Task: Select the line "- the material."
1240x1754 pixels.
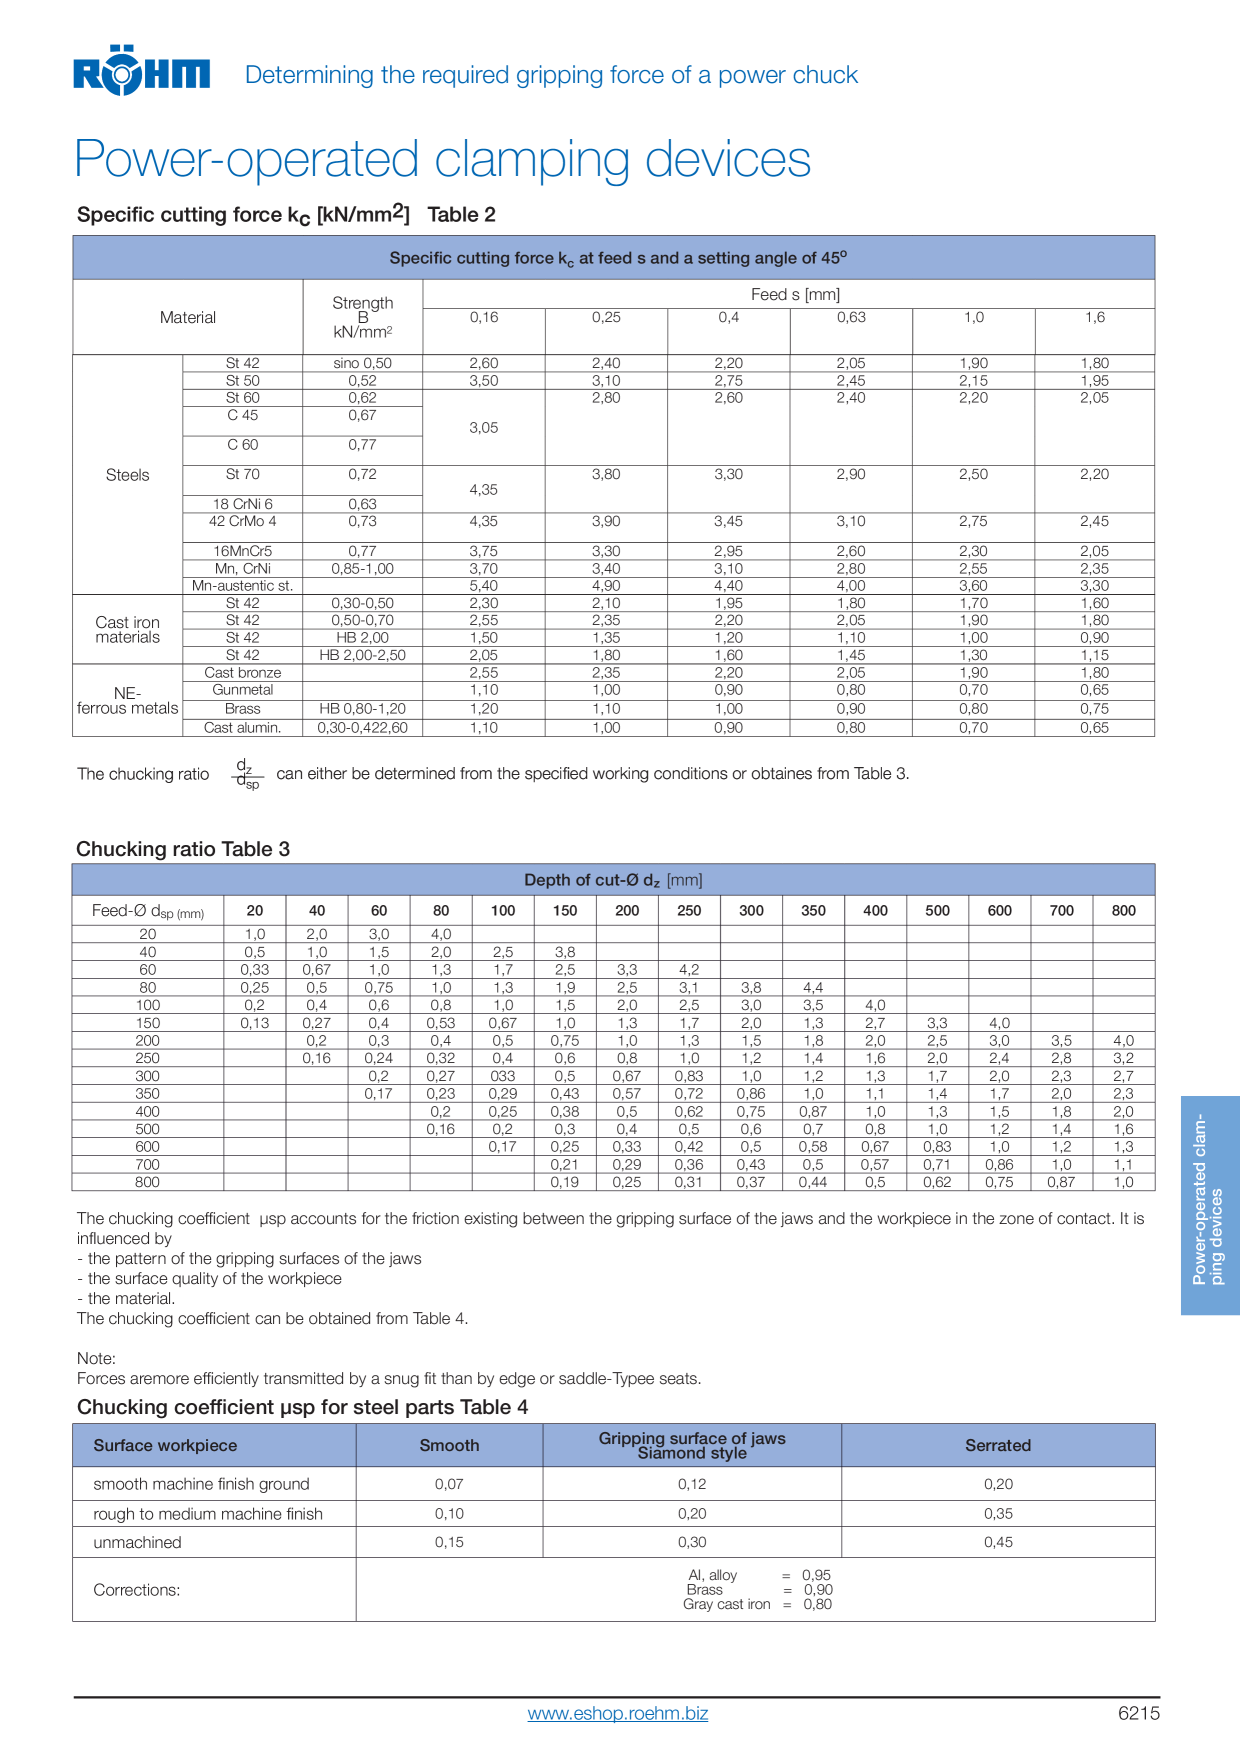Action: (x=126, y=1298)
